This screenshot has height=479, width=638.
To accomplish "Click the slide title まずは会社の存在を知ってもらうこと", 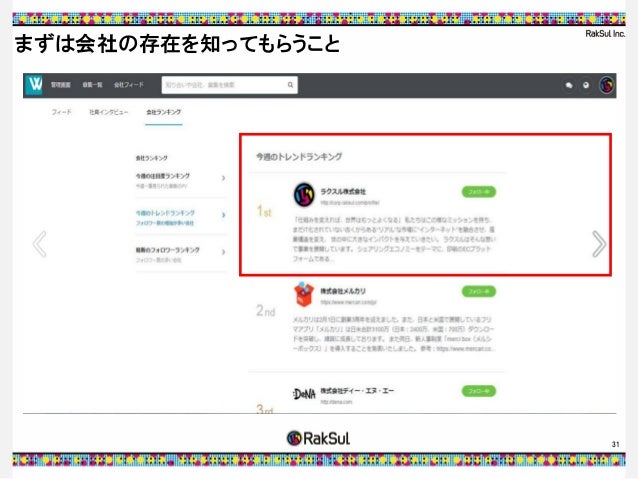I will click(177, 43).
